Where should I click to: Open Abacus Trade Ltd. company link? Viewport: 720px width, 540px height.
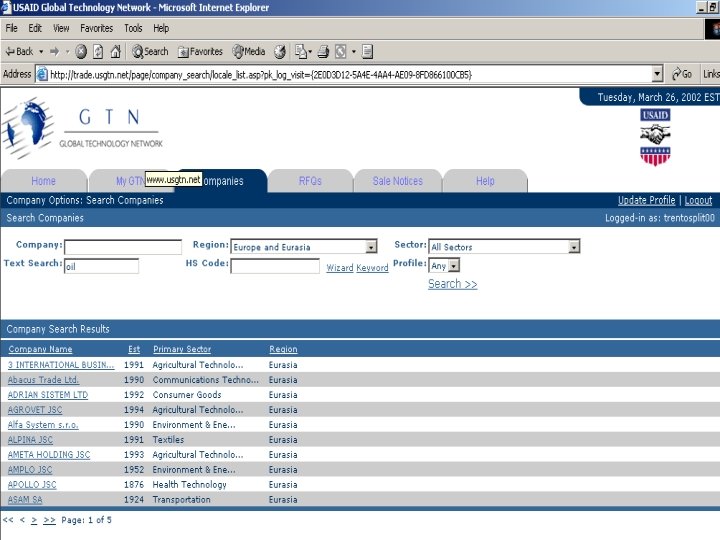[43, 380]
